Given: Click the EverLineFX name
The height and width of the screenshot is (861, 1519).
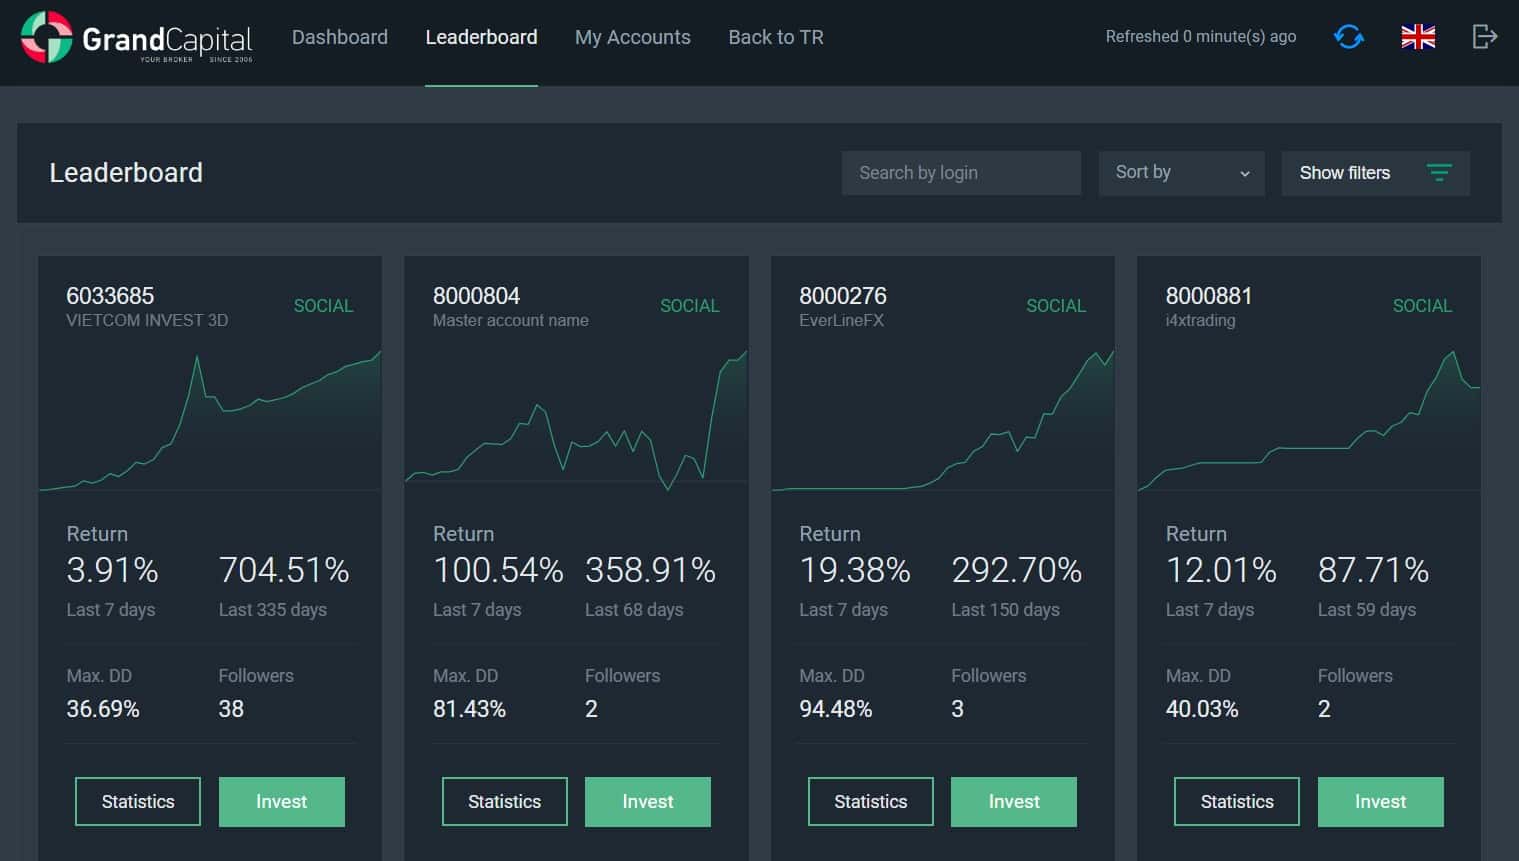Looking at the screenshot, I should click(x=842, y=321).
